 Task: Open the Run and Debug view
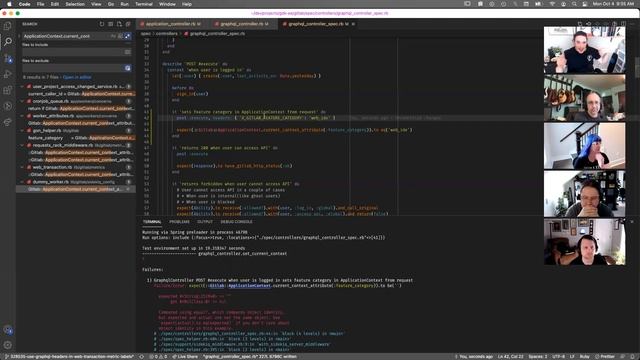pyautogui.click(x=7, y=74)
